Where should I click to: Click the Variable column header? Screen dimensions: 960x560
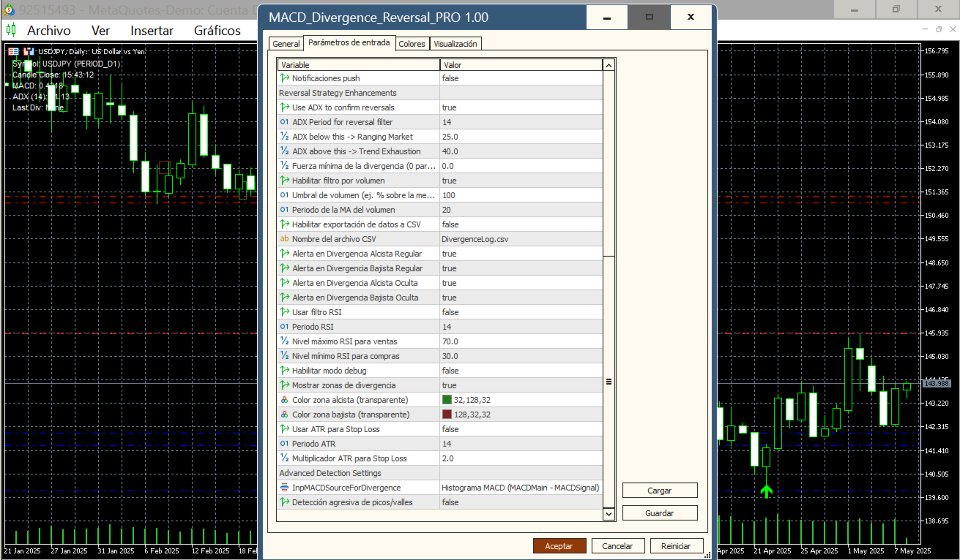click(358, 65)
